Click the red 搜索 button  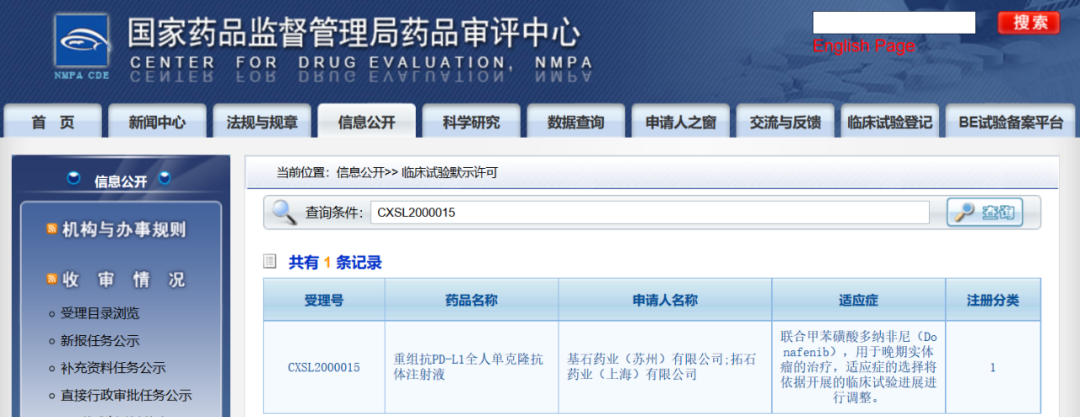[x=1029, y=23]
